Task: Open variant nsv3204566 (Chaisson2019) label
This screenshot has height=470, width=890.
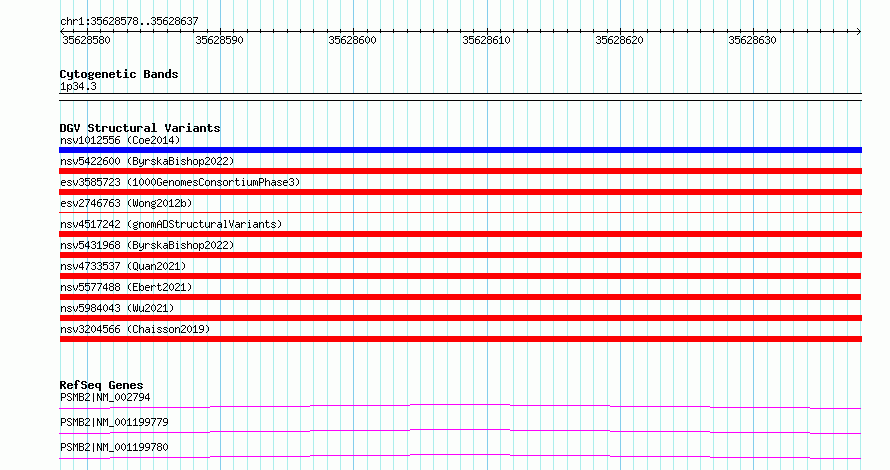Action: coord(135,329)
